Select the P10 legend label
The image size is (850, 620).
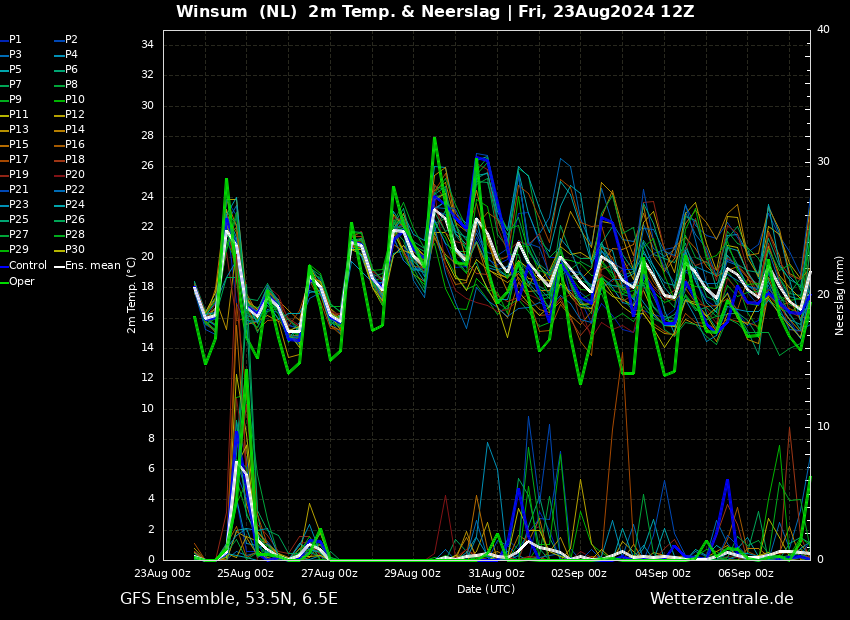pyautogui.click(x=69, y=100)
